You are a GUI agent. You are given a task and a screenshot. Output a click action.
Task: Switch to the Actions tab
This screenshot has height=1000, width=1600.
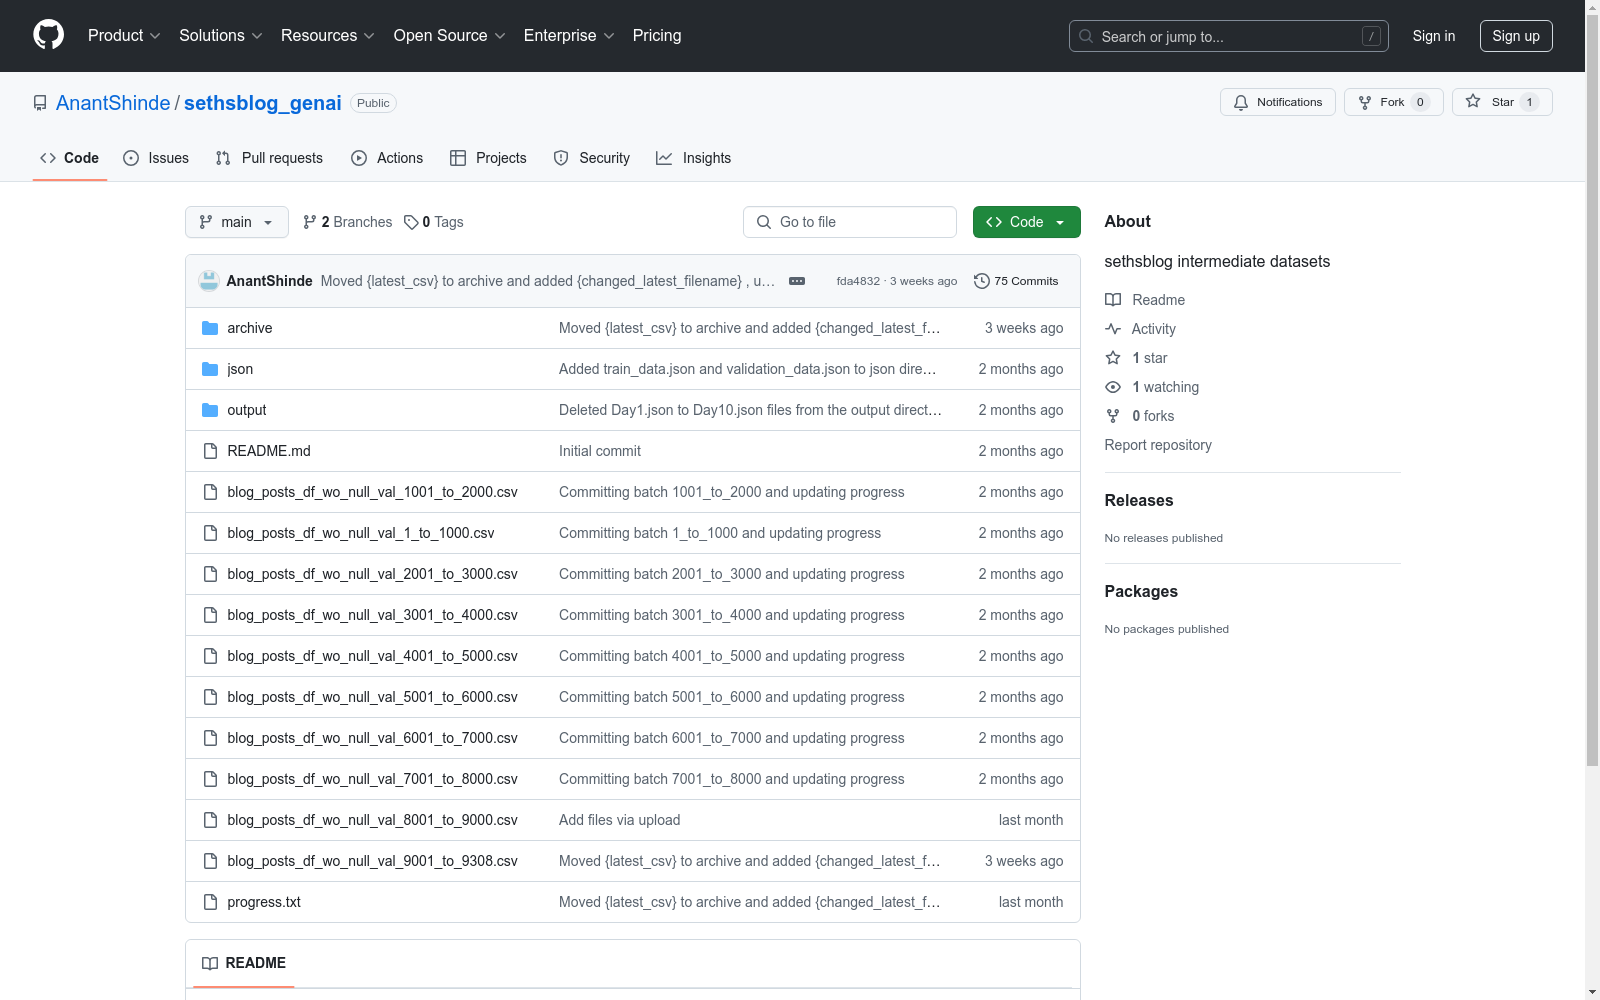coord(387,158)
